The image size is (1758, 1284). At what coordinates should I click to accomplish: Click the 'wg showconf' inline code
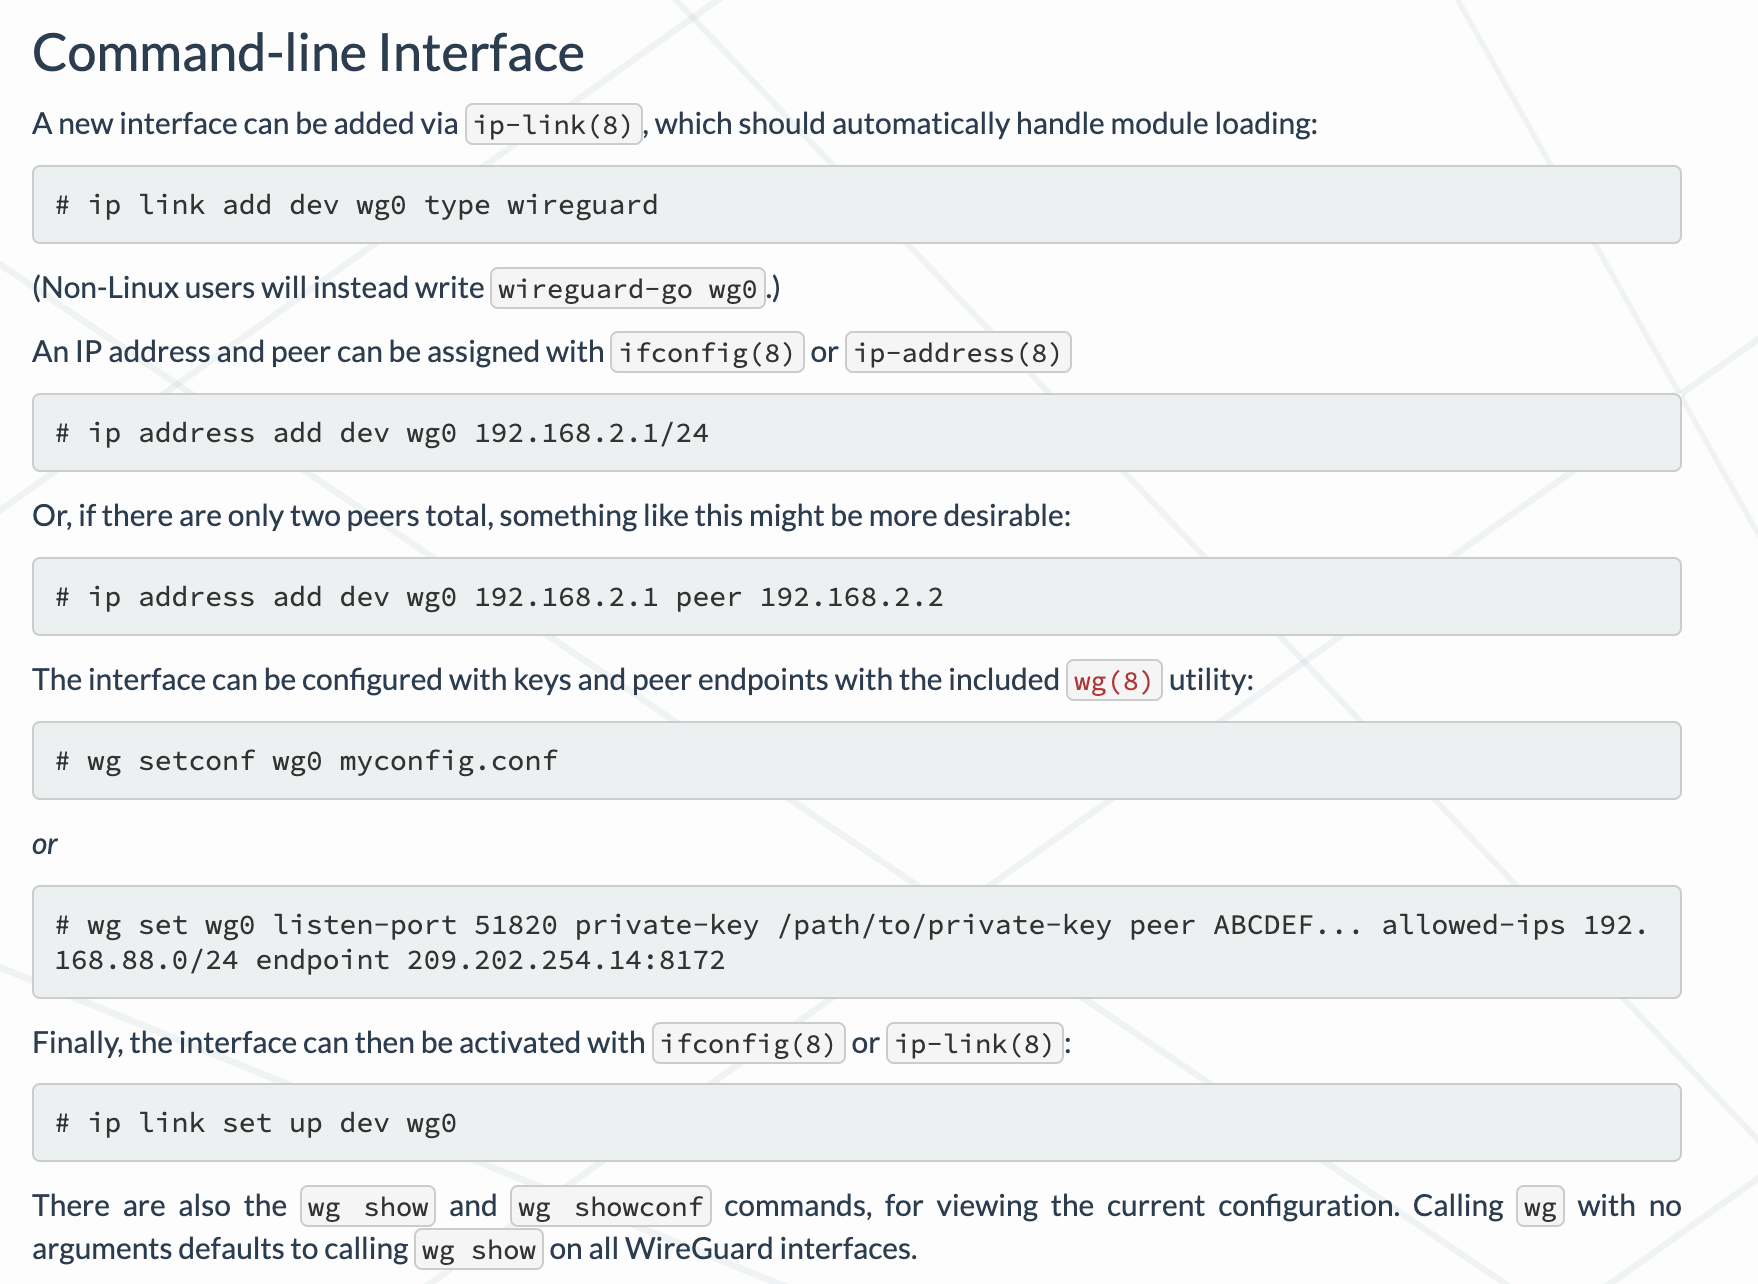click(611, 1207)
